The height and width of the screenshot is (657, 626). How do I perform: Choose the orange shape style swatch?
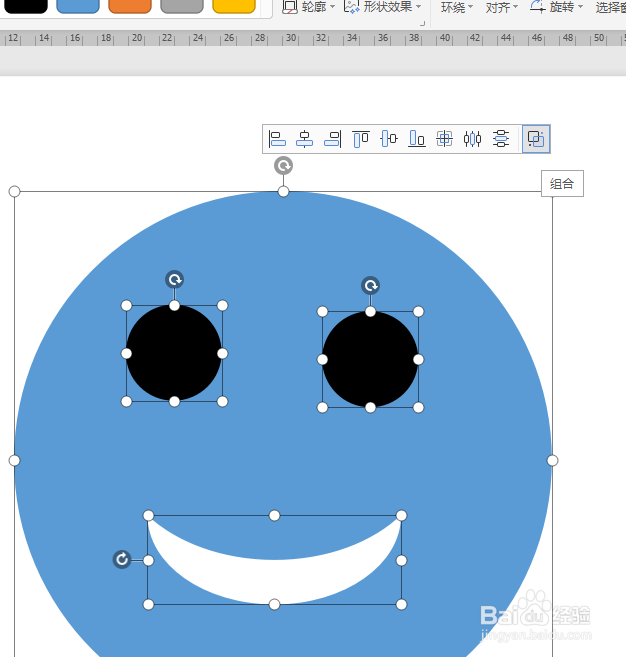pos(130,6)
